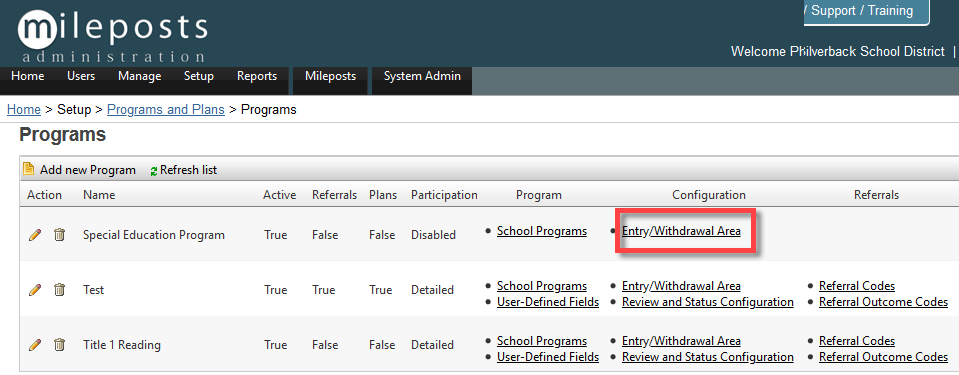959x375 pixels.
Task: Click the trash icon for Test program
Action: [59, 289]
